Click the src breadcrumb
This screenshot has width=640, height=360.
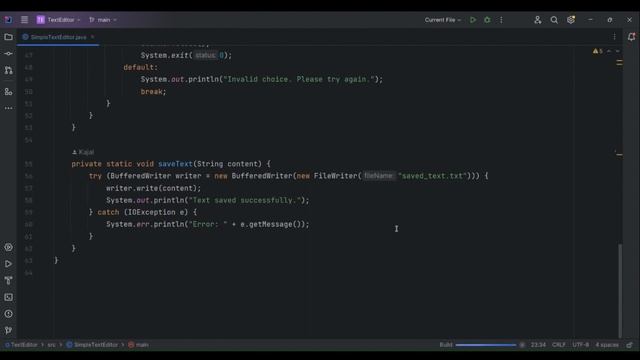[x=51, y=344]
